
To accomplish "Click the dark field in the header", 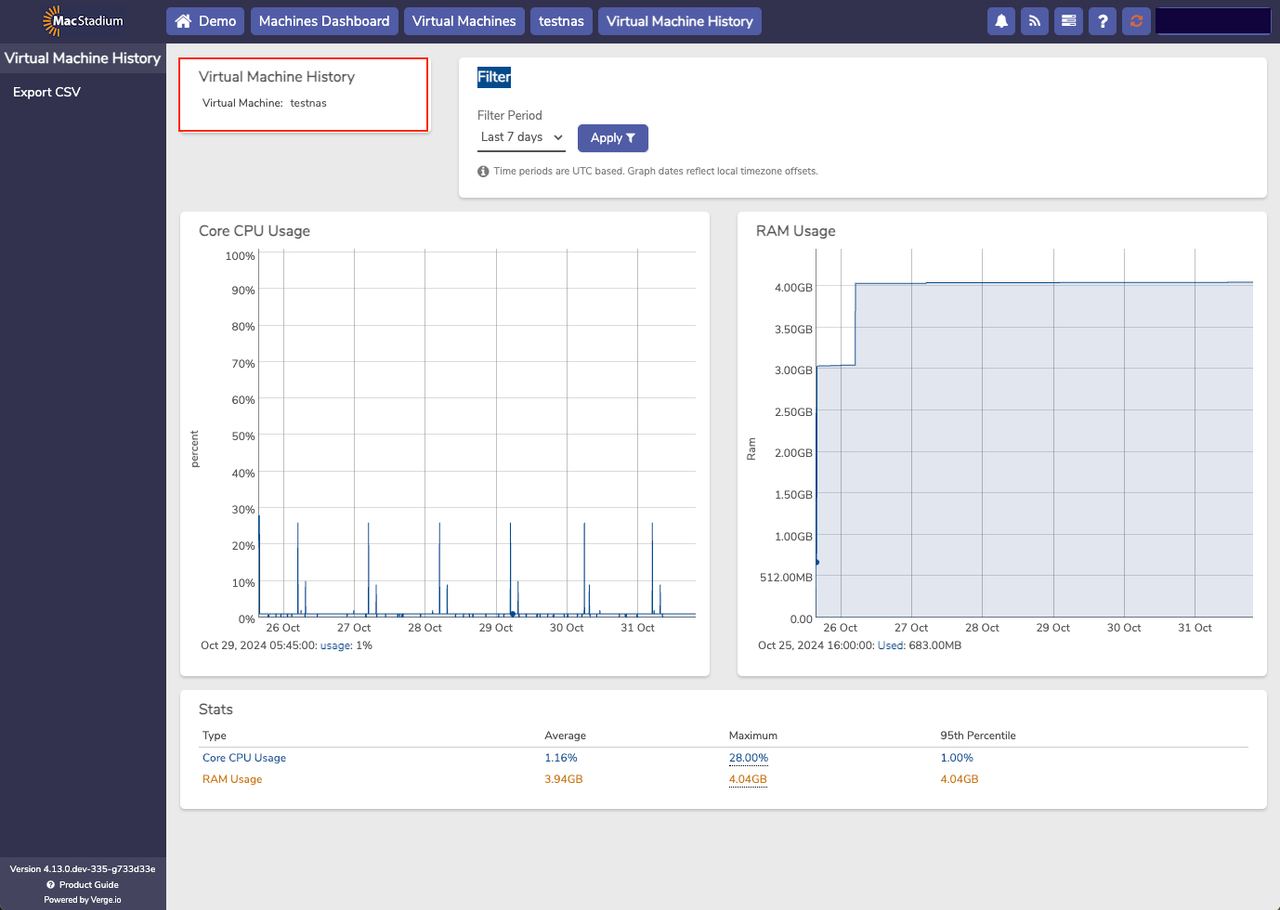I will [x=1213, y=21].
